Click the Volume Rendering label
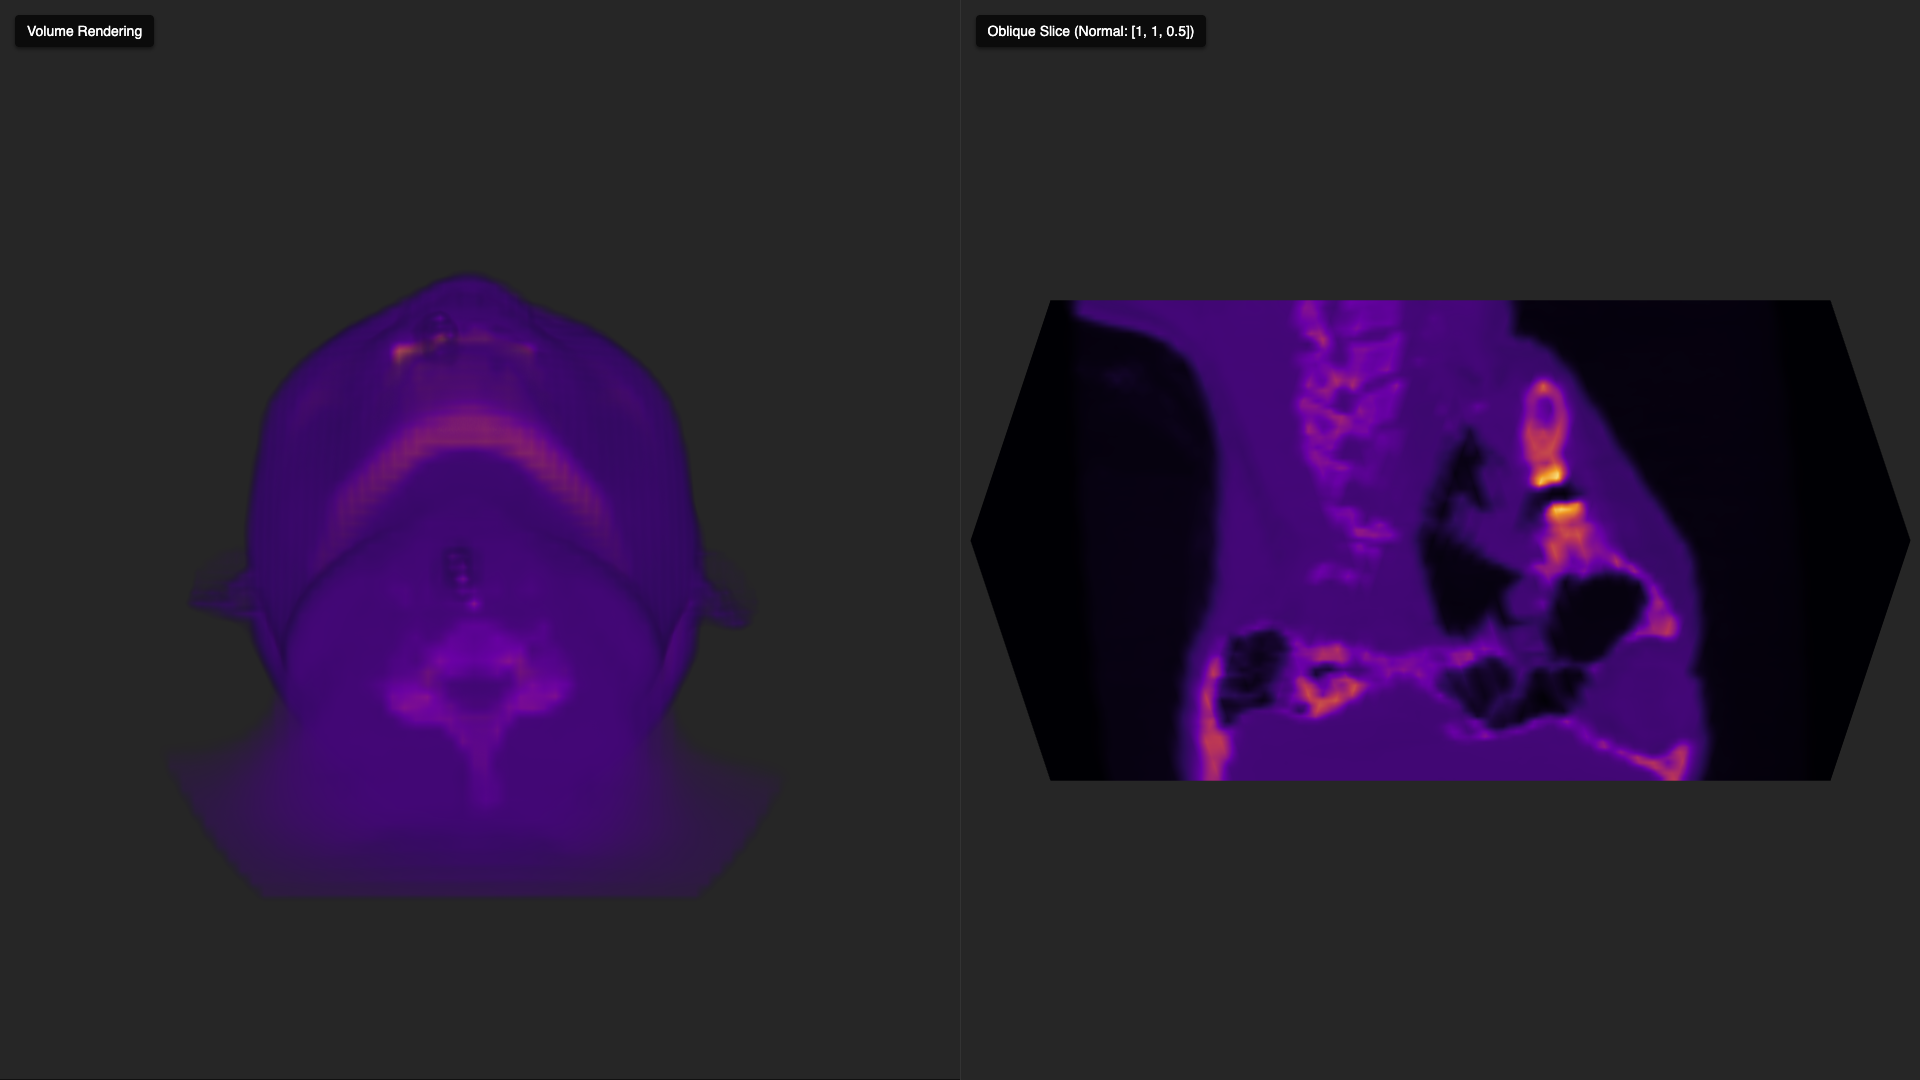This screenshot has height=1080, width=1920. click(x=84, y=31)
